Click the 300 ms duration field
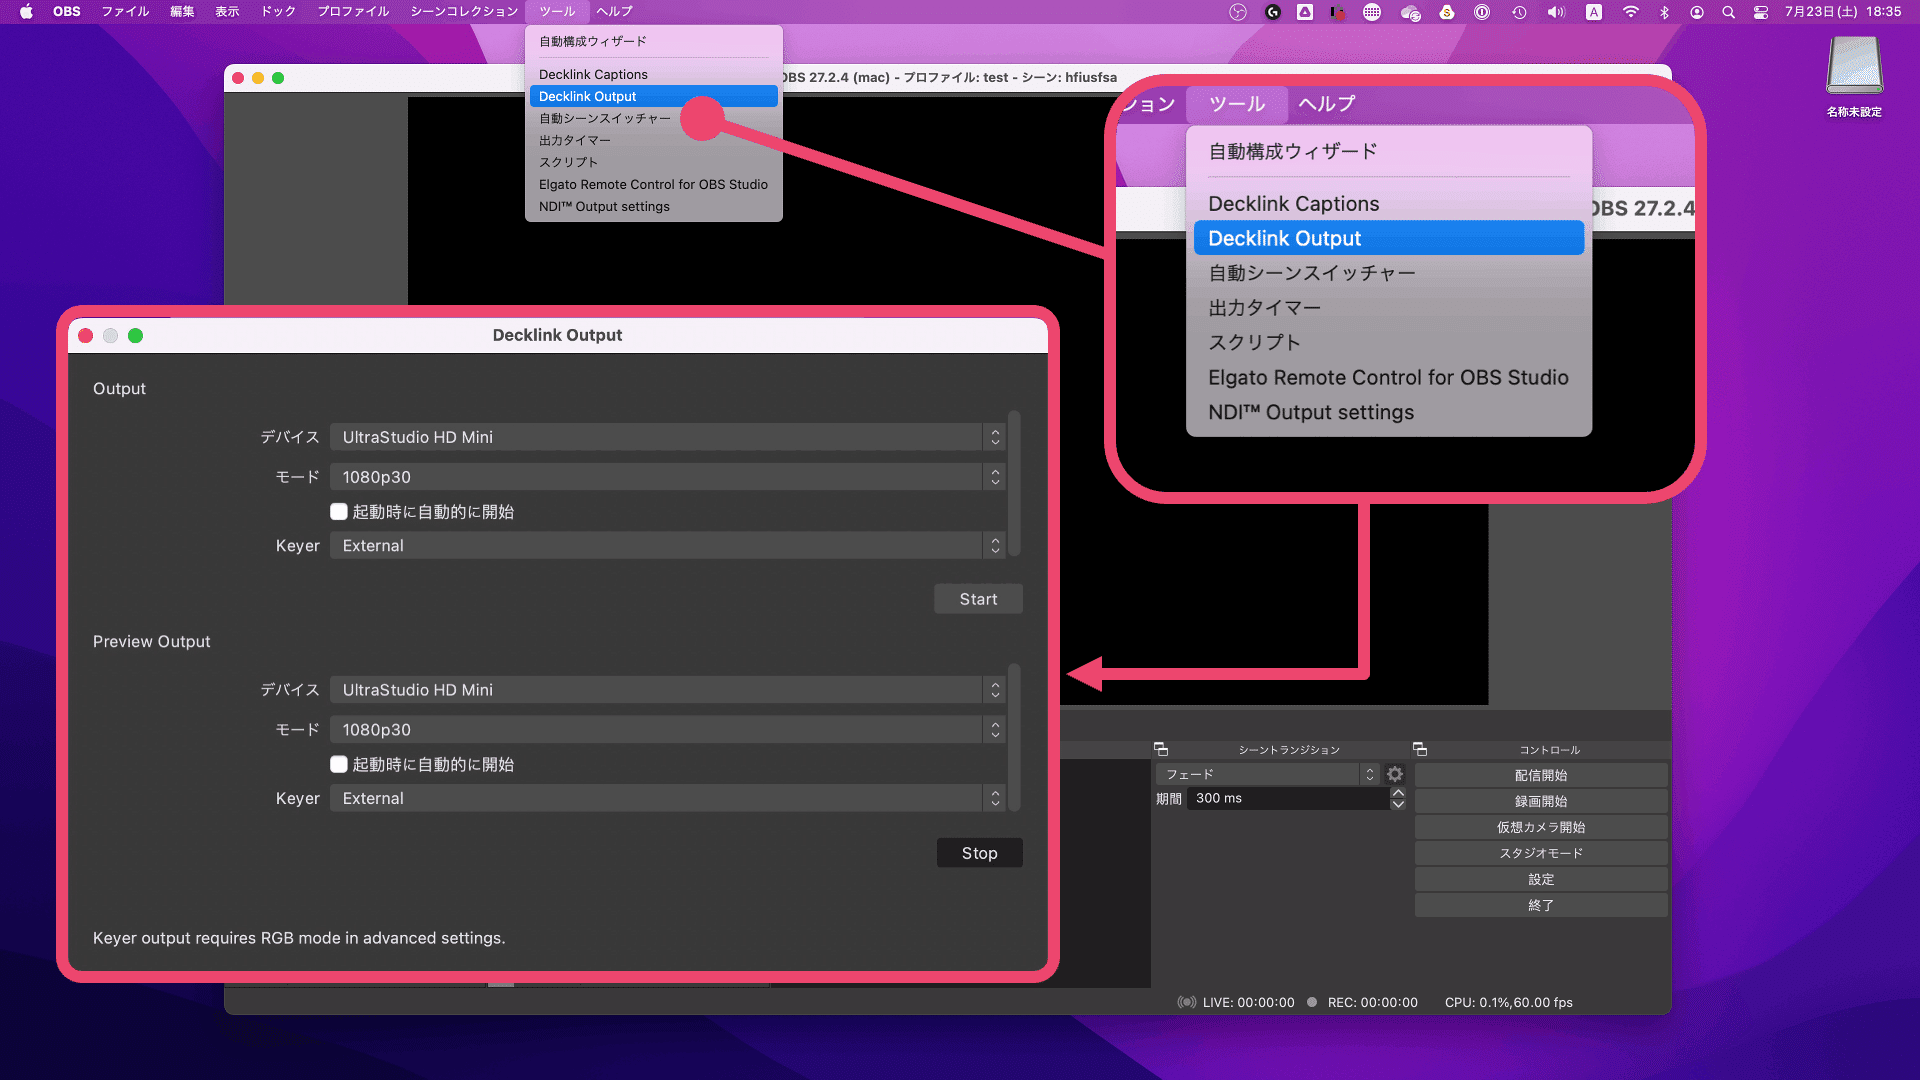1920x1080 pixels. pyautogui.click(x=1287, y=798)
